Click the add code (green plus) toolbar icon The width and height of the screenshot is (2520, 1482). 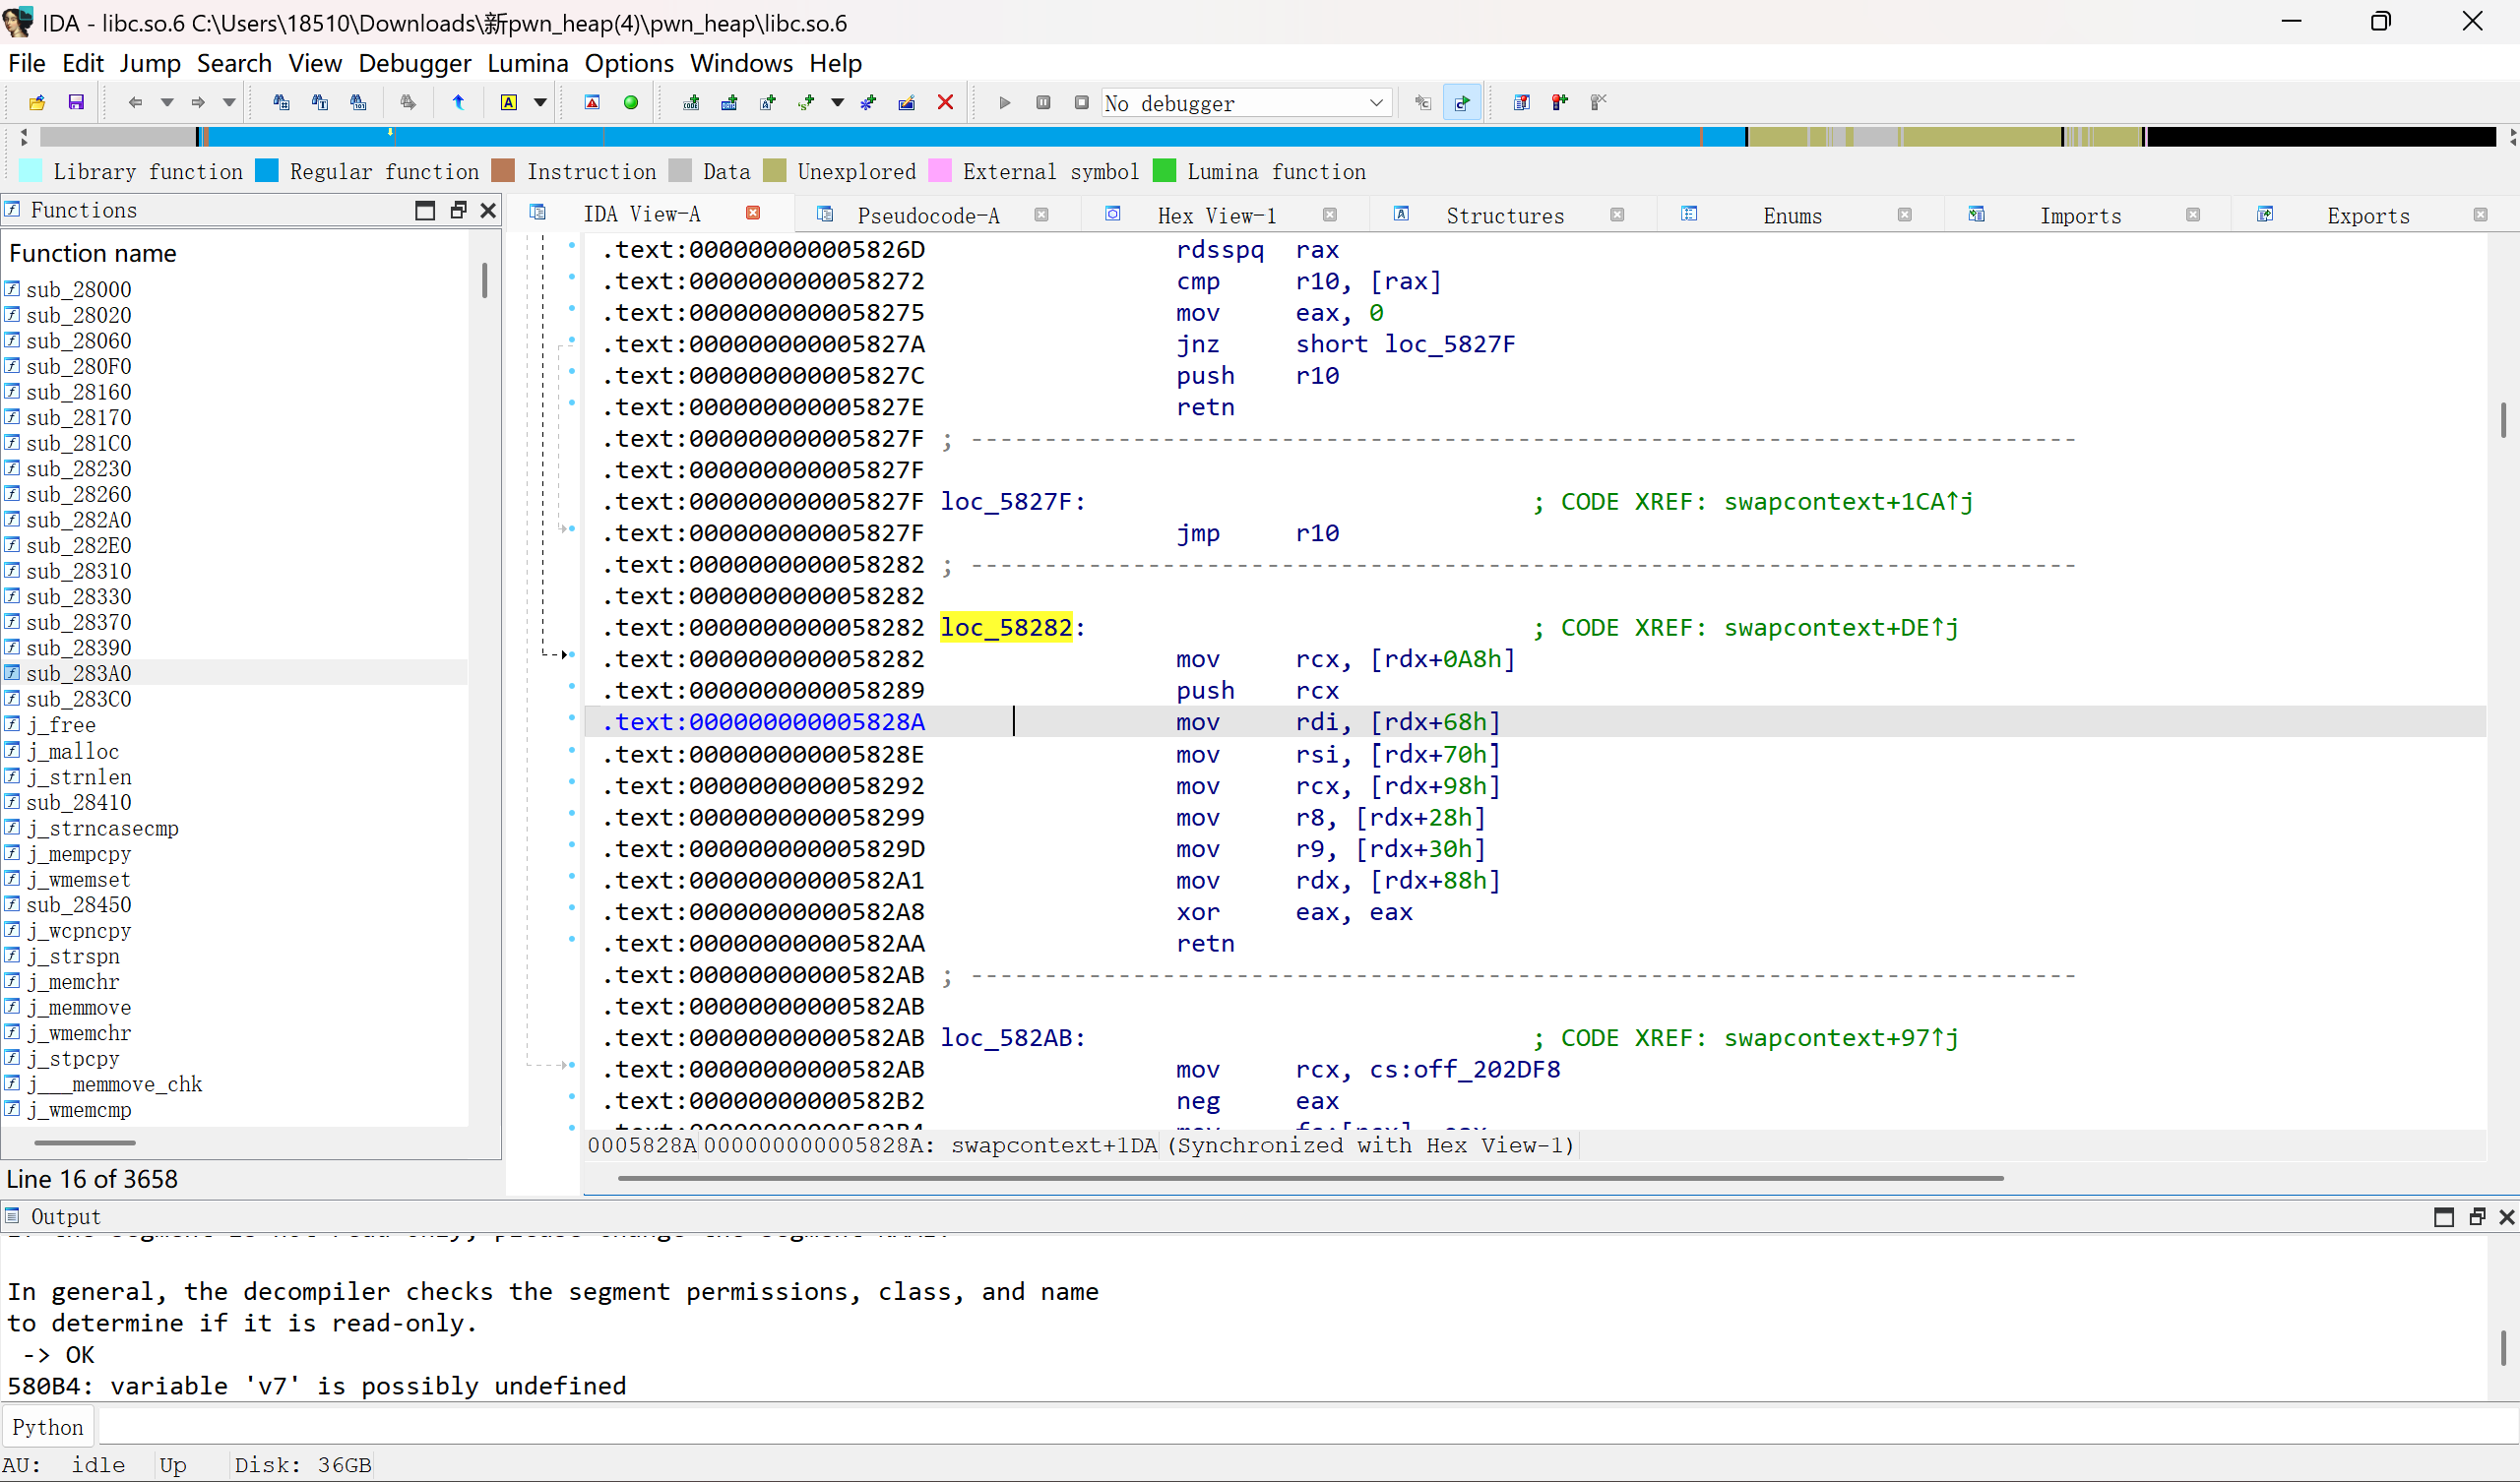coord(691,102)
